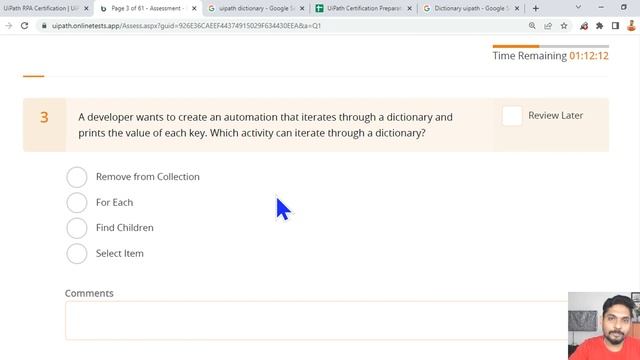Expand the tab search chevron
640x360 pixels.
coord(578,7)
